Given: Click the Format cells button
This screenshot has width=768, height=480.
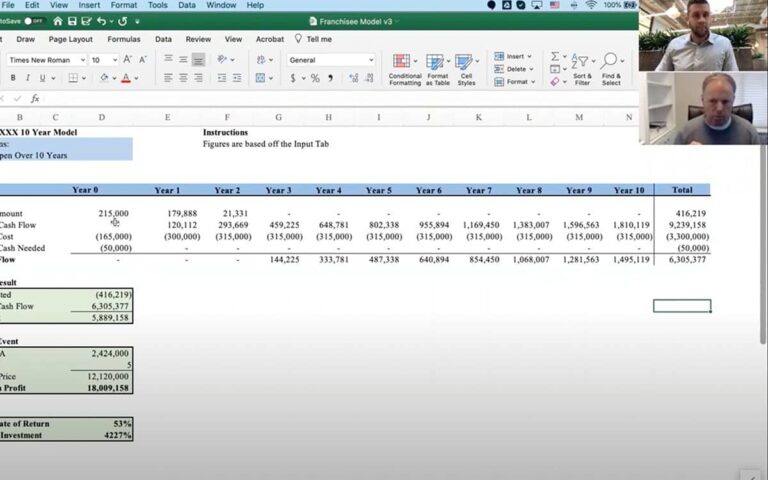Looking at the screenshot, I should (x=514, y=82).
